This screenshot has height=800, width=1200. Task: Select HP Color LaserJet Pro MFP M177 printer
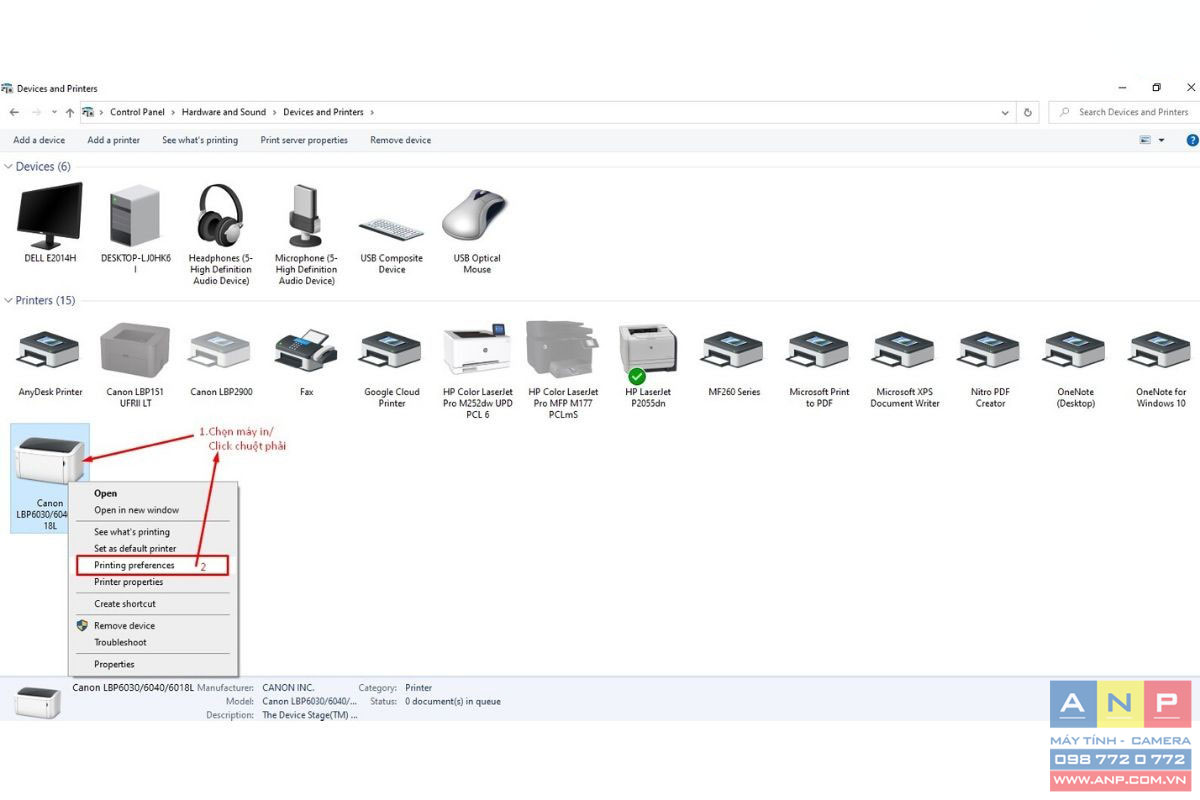[x=563, y=370]
